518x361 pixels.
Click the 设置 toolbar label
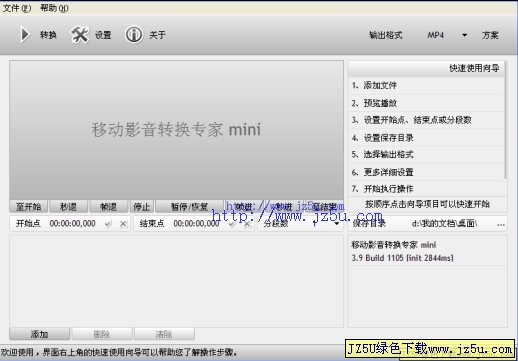(x=103, y=35)
